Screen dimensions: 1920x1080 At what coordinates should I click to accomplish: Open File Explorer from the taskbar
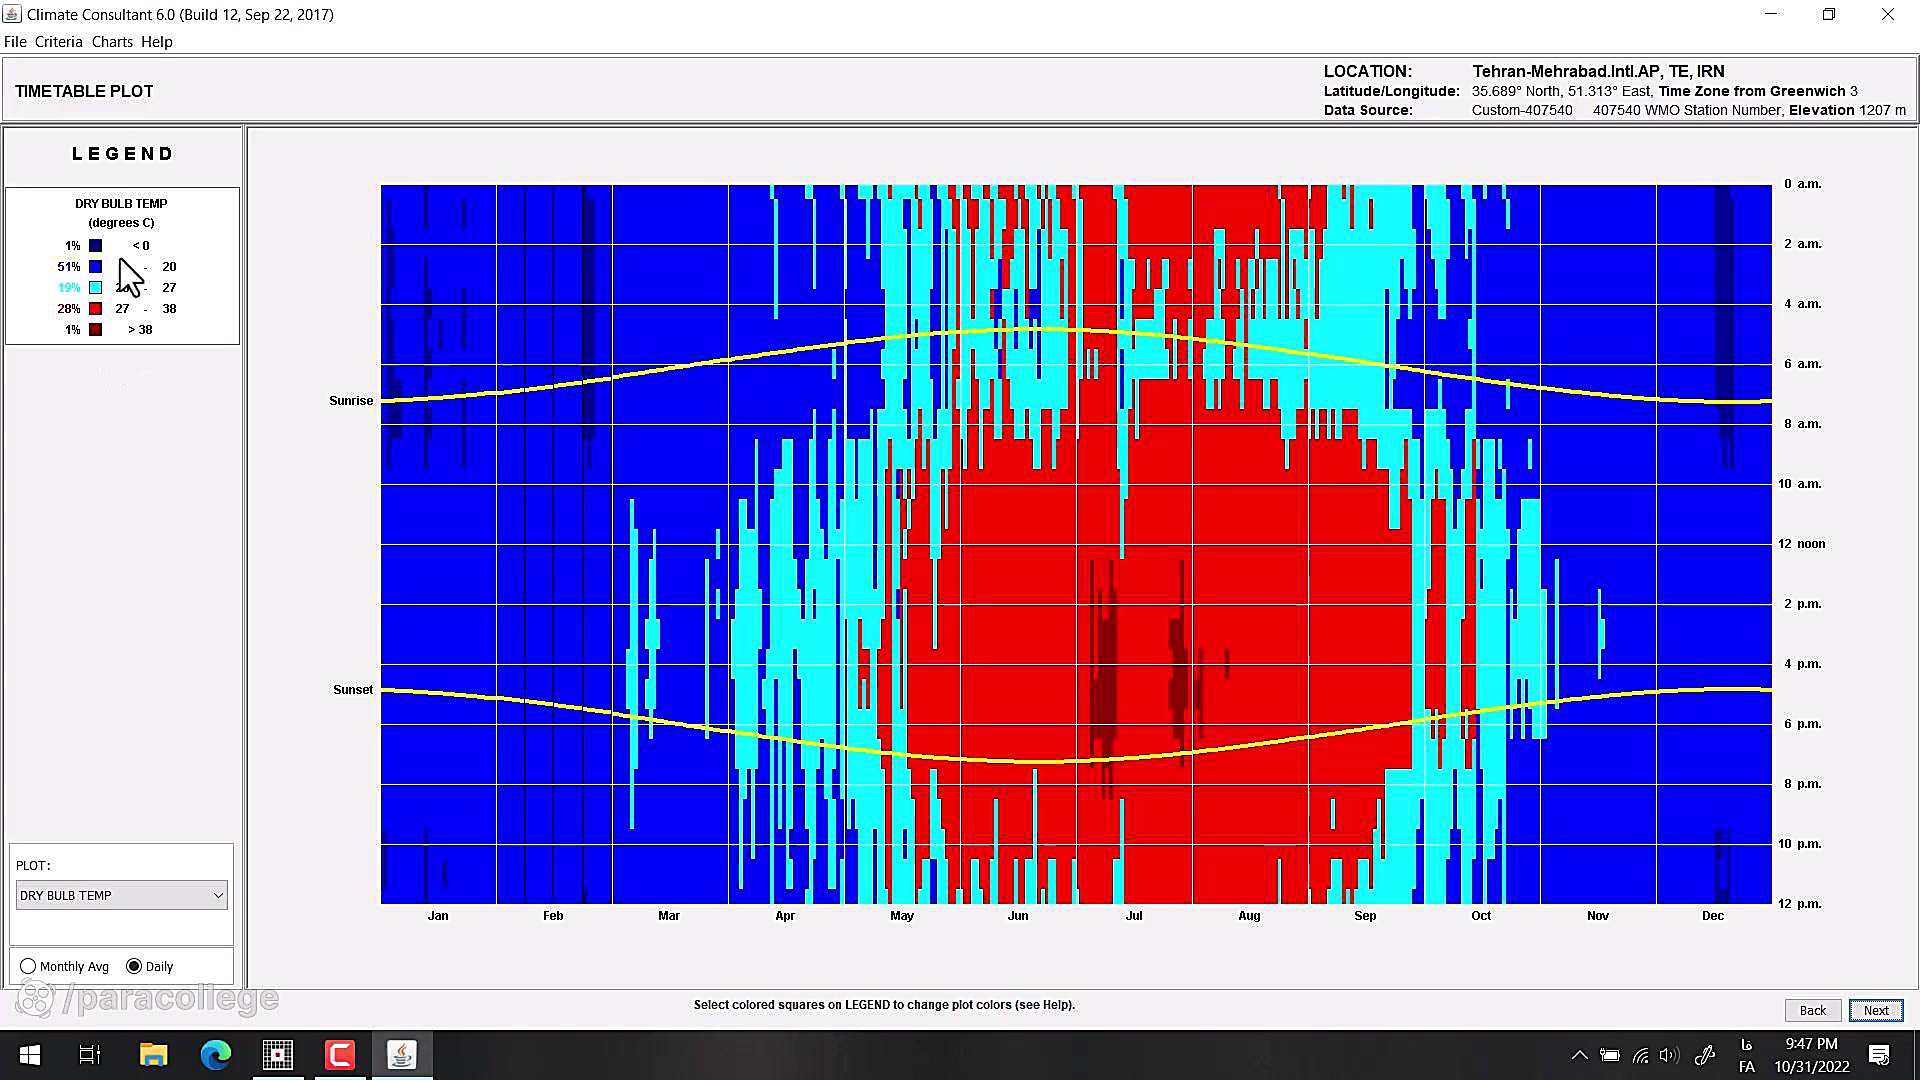[153, 1055]
